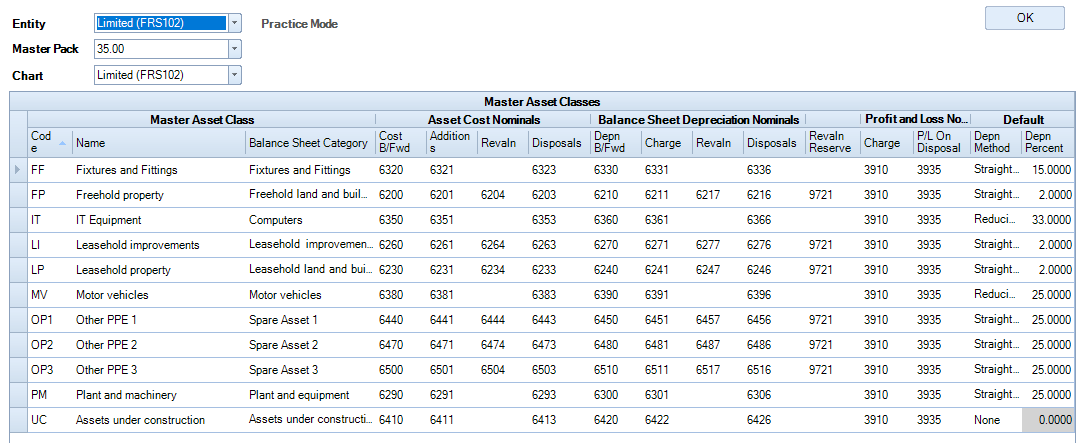Click the P/L charge 3910 in MV row
The image size is (1080, 443).
(x=886, y=295)
